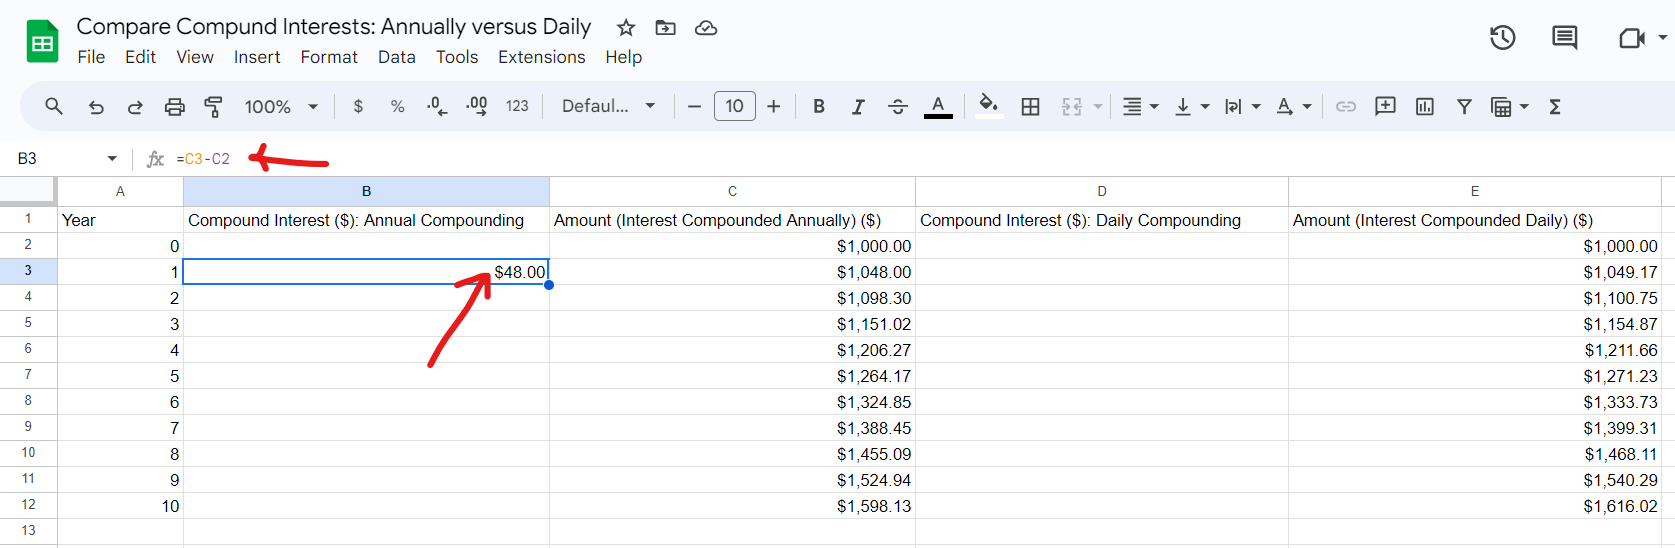
Task: Toggle strikethrough formatting
Action: (898, 106)
